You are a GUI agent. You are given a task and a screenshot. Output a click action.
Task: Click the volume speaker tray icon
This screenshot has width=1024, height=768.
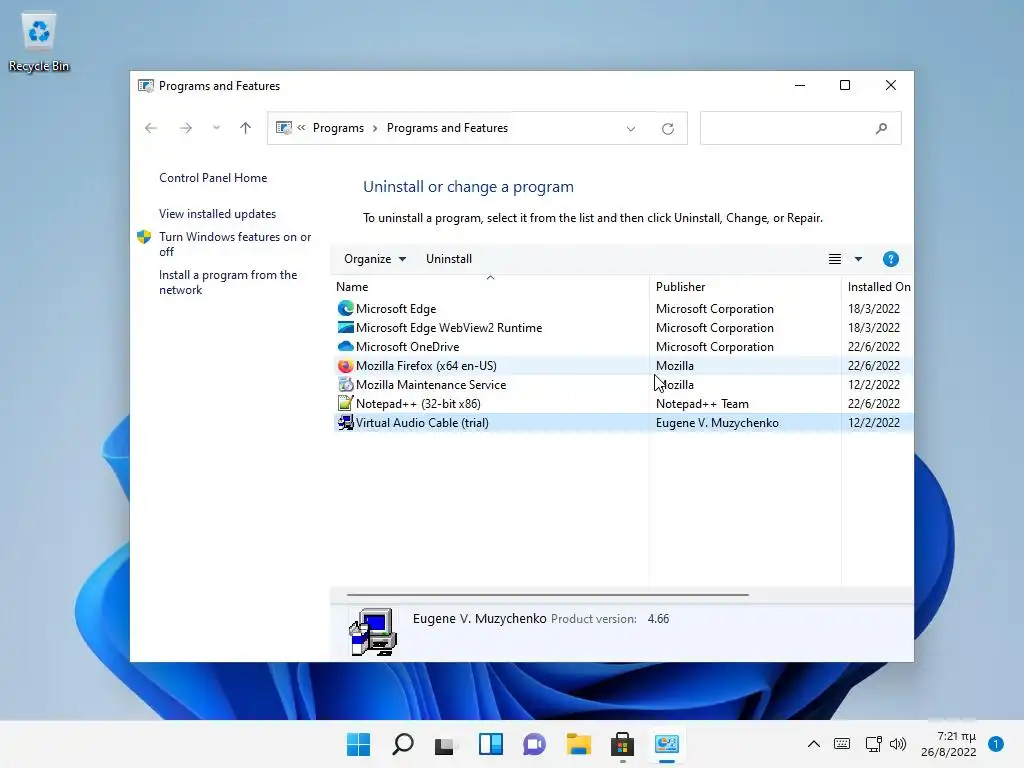(x=898, y=744)
